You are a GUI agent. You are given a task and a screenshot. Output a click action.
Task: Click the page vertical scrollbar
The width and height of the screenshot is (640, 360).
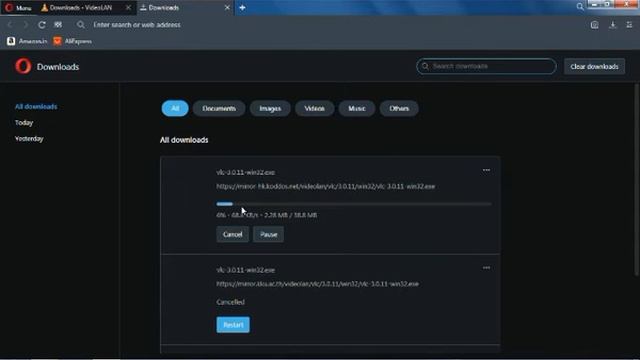point(637,180)
